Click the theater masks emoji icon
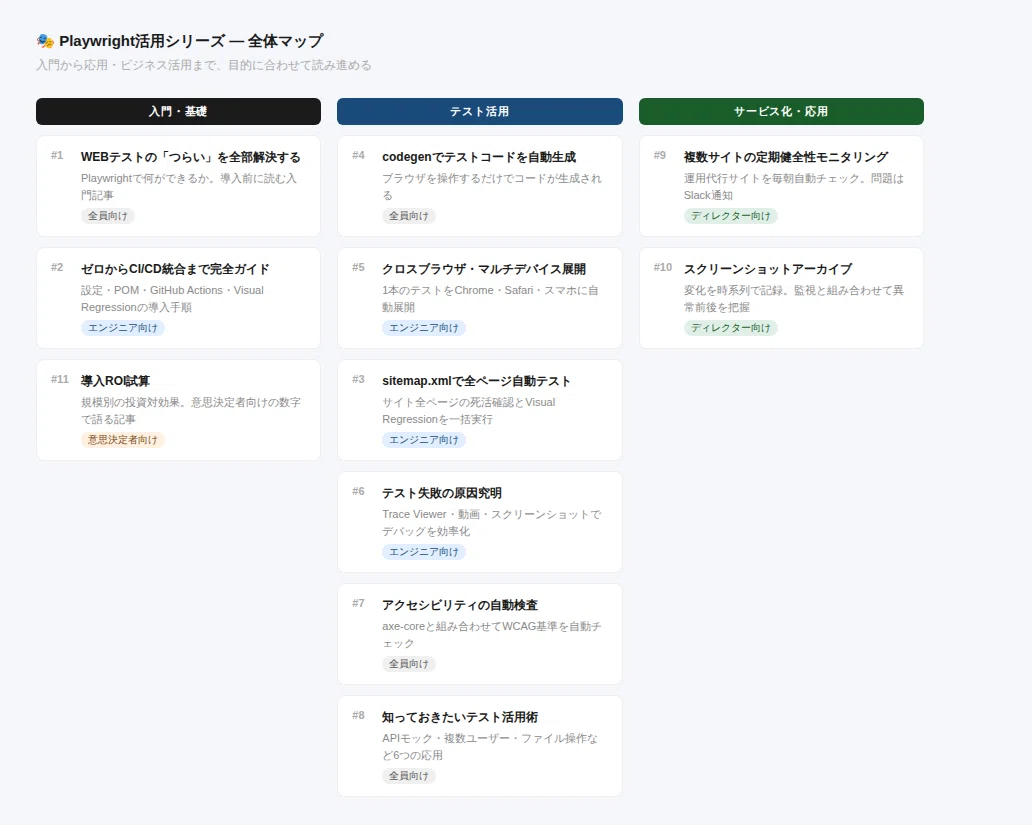Screen dimensions: 1032x825 pos(45,41)
